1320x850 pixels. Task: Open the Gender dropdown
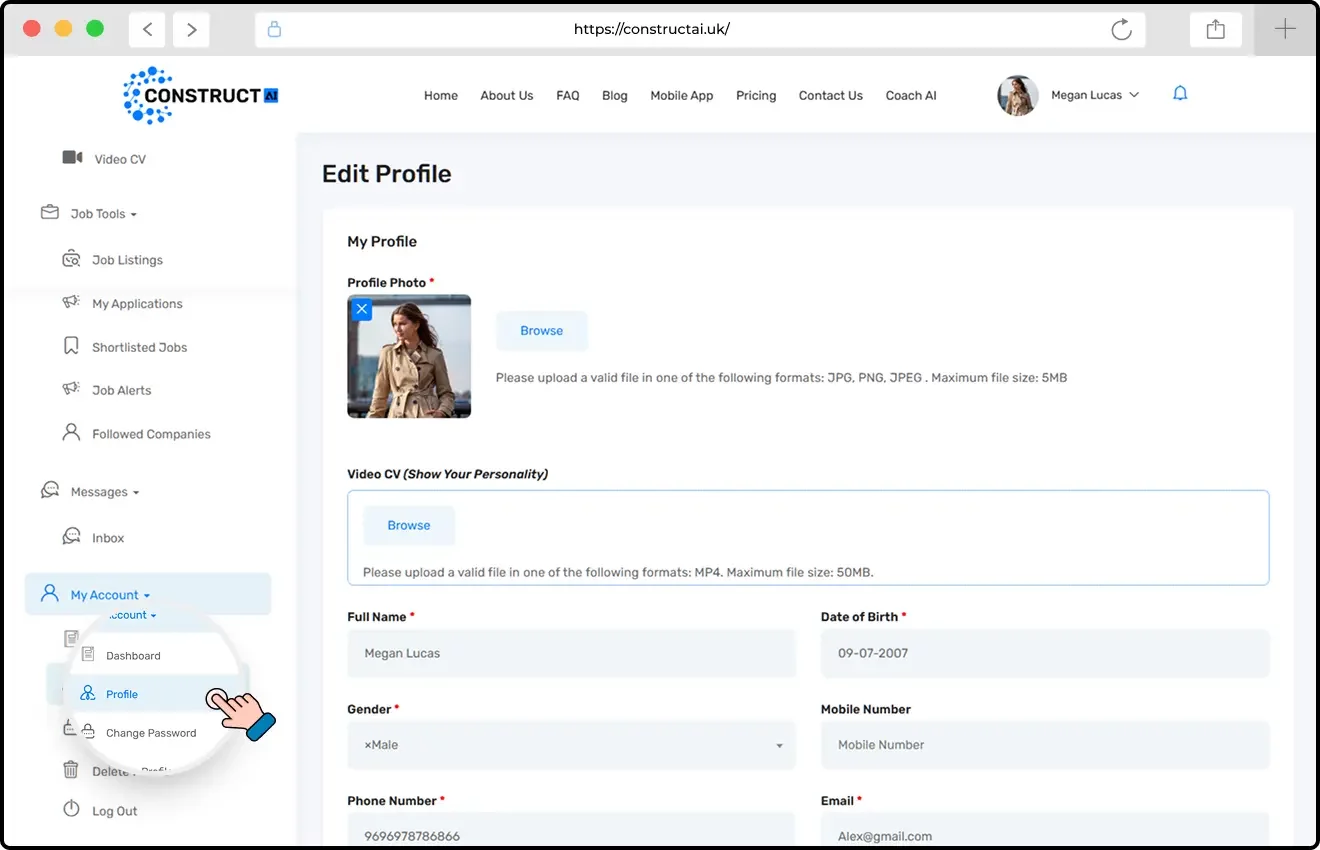tap(571, 745)
